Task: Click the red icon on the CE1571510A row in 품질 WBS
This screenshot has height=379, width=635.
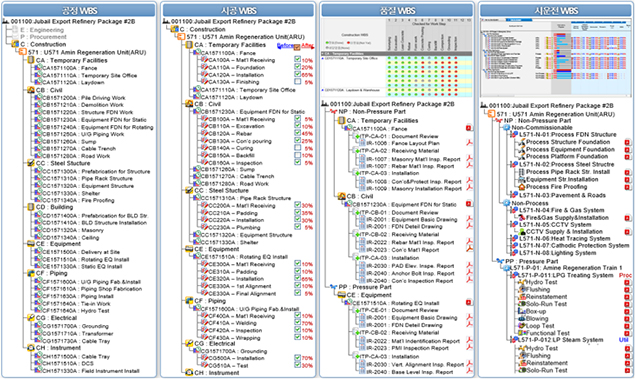Action: [469, 302]
